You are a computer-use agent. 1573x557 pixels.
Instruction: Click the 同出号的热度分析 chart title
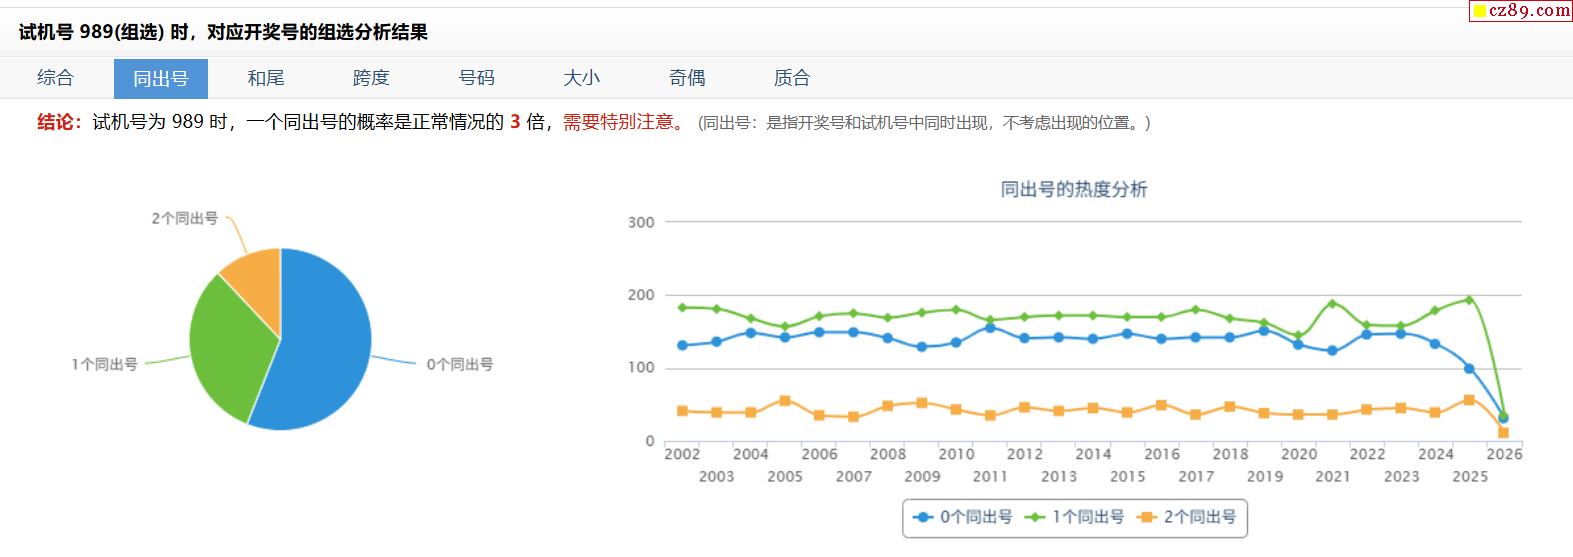[x=1074, y=189]
